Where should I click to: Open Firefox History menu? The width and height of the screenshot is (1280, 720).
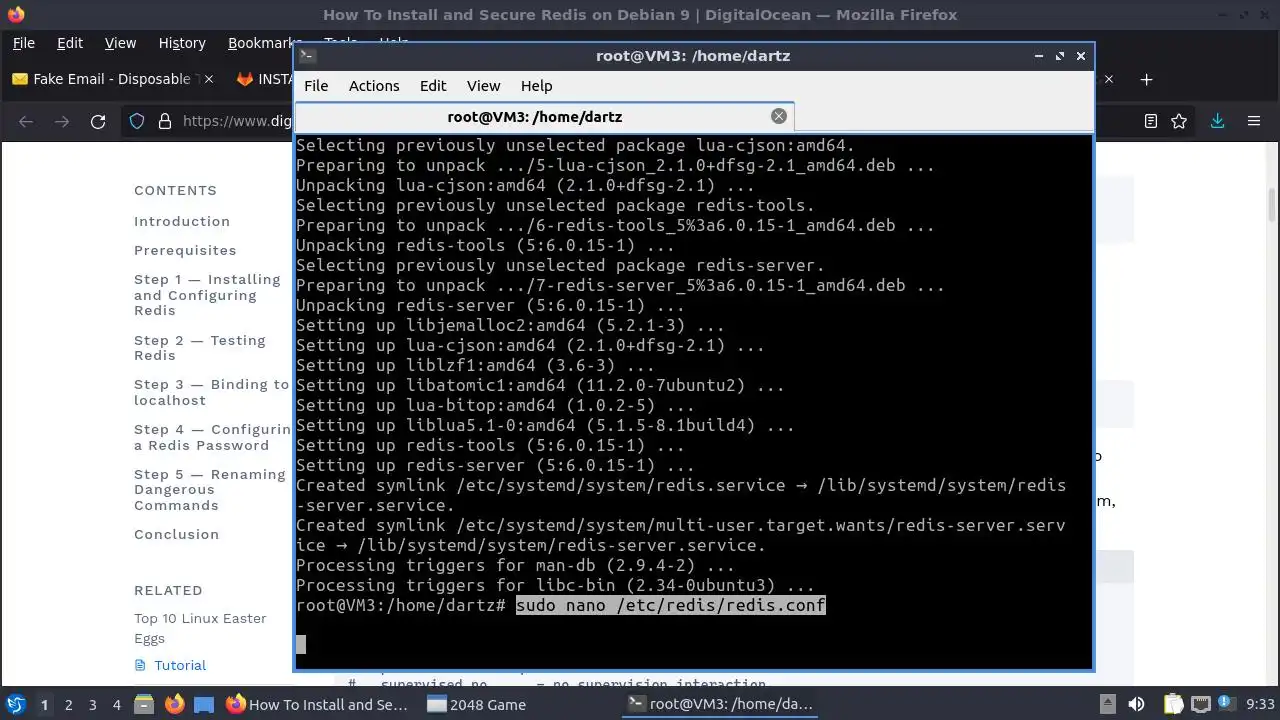click(182, 43)
